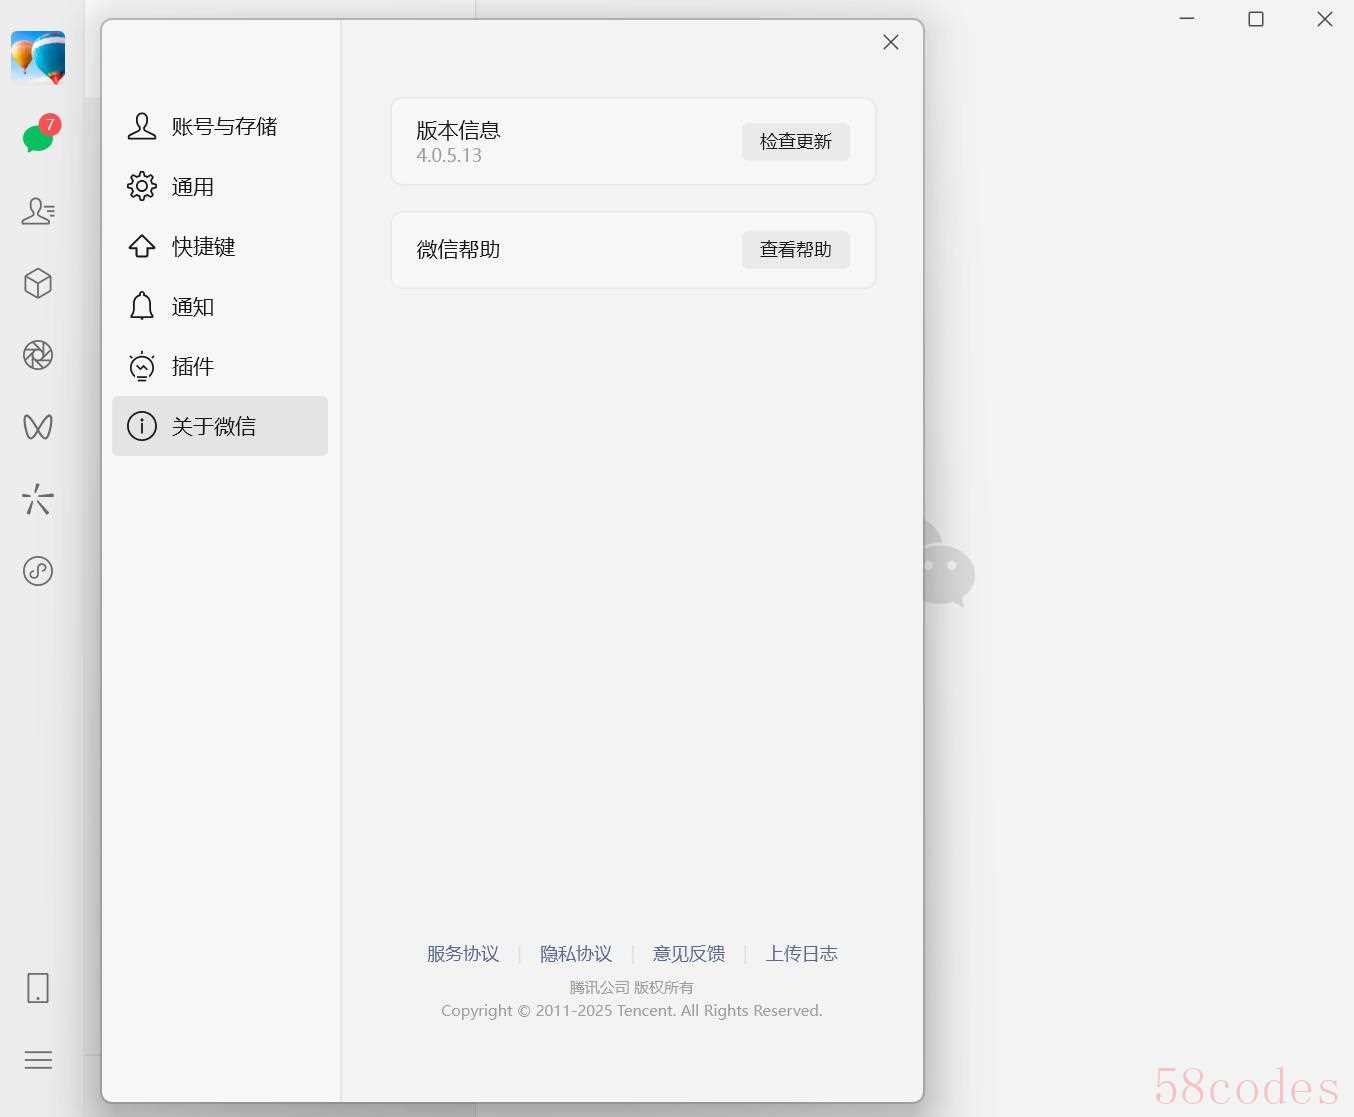Open the Chats icon with unread badge
Viewport: 1354px width, 1117px height.
tap(39, 135)
